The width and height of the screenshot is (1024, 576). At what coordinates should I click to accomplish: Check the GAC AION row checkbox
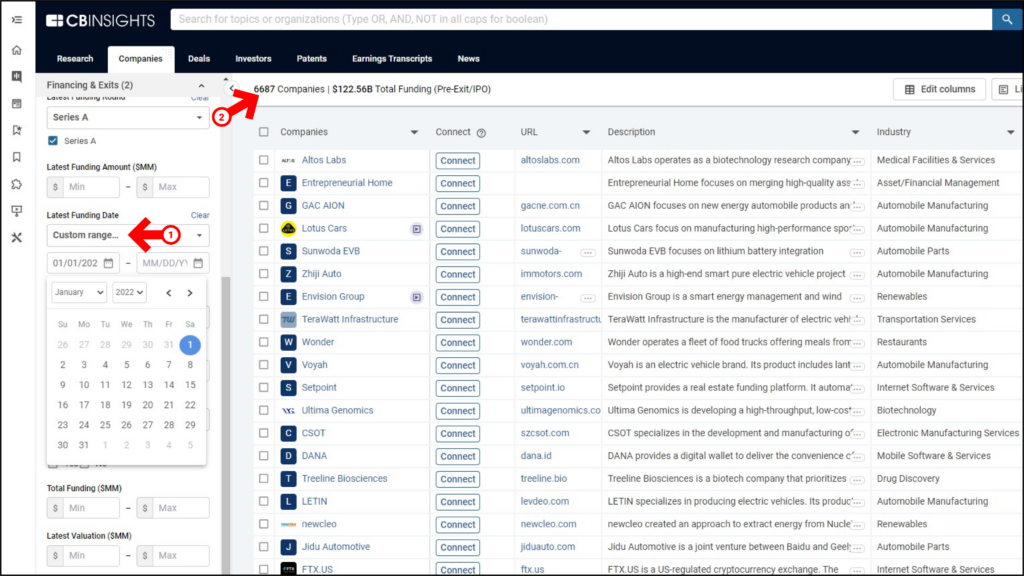[264, 206]
